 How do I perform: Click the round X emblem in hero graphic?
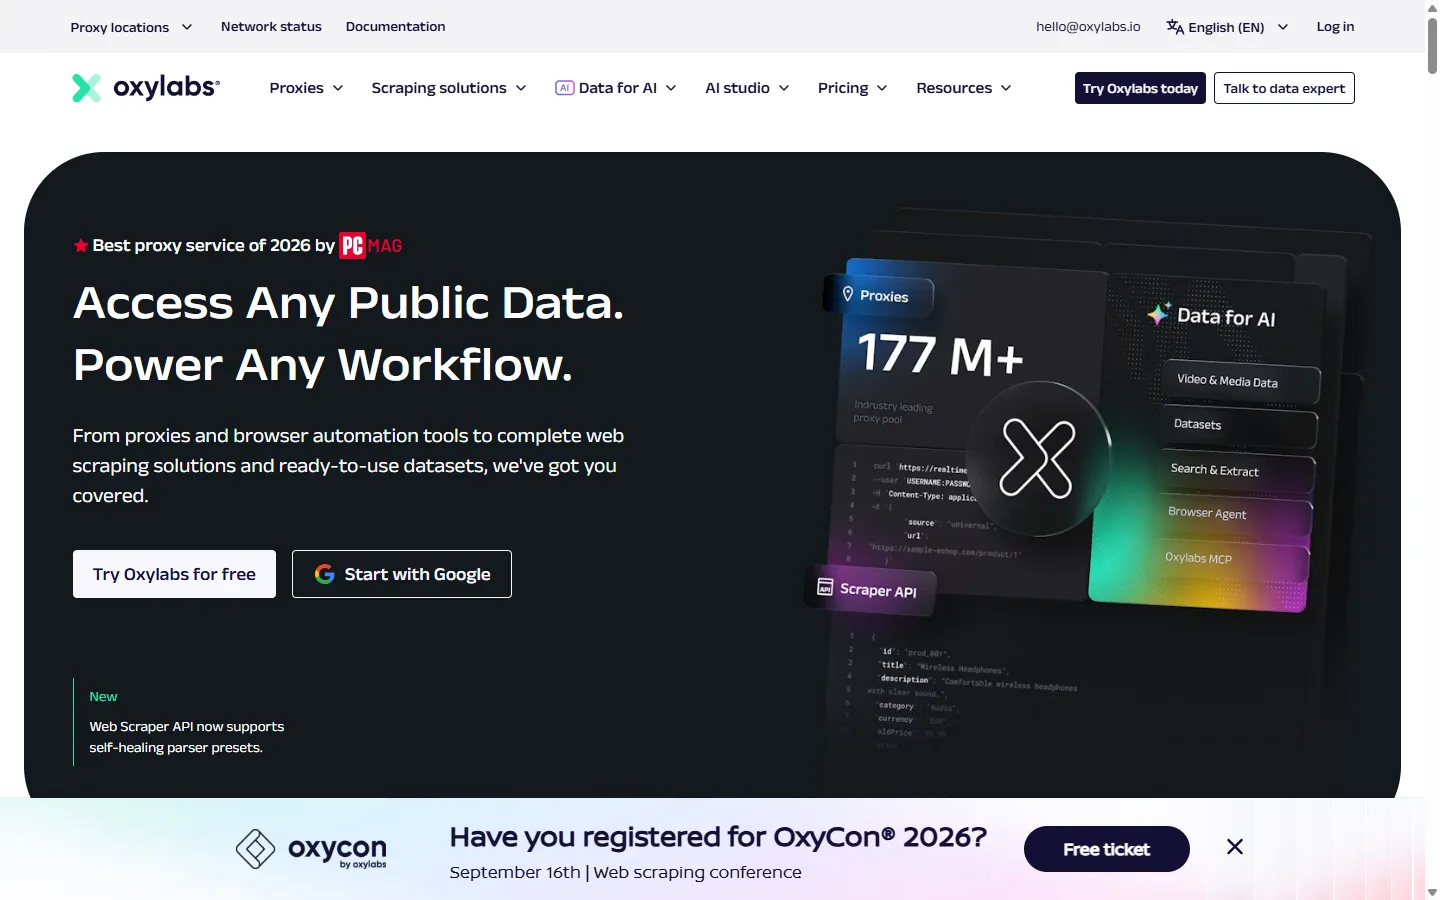tap(1038, 459)
